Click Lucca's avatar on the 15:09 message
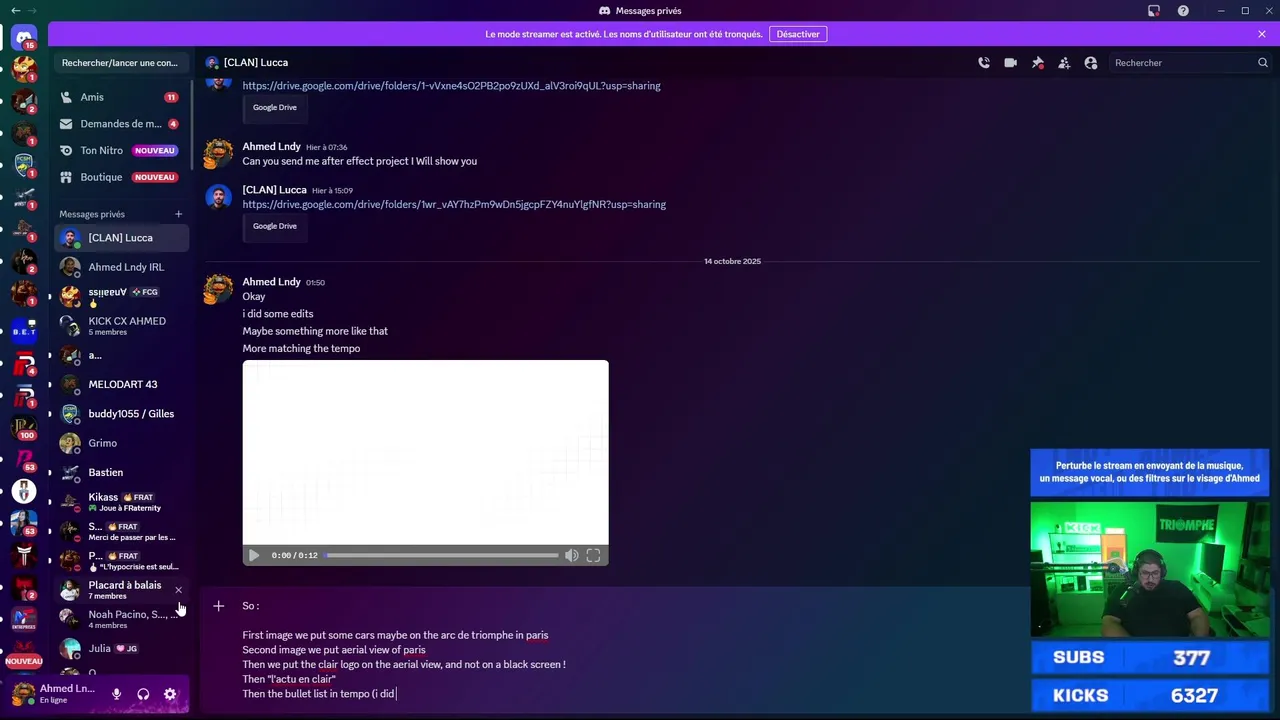1280x720 pixels. 218,197
